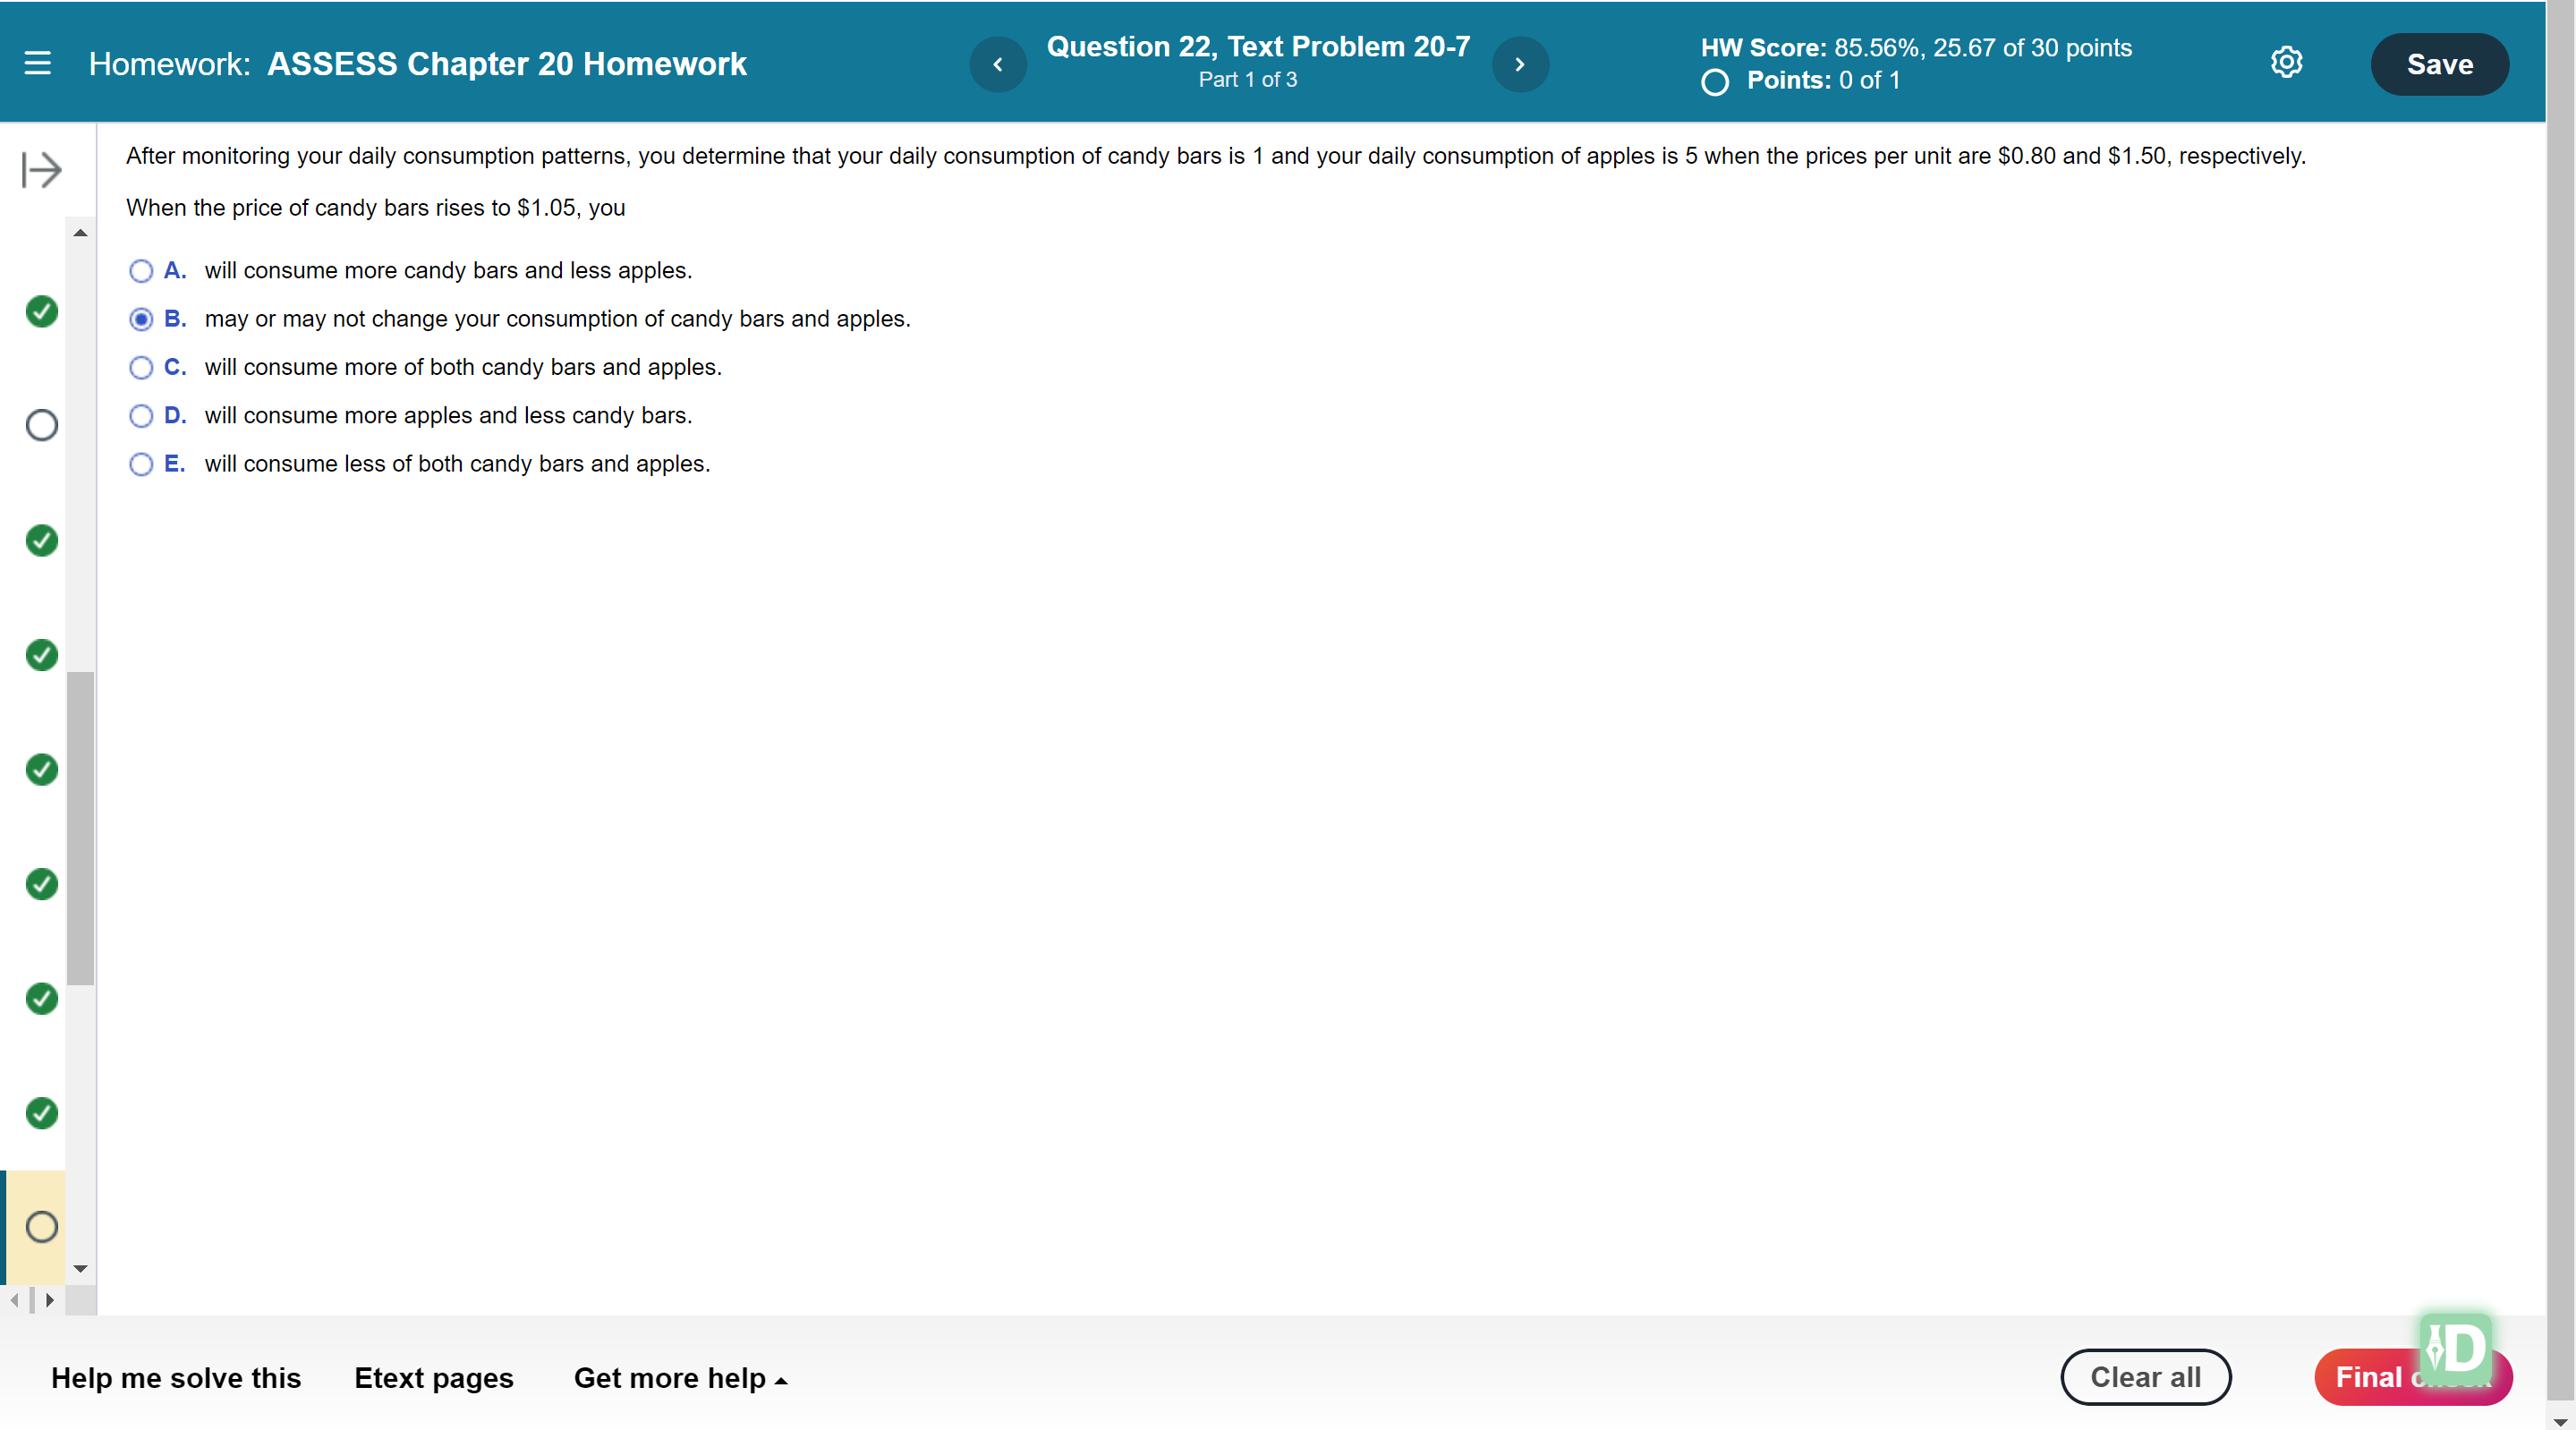Open Etext pages
The height and width of the screenshot is (1430, 2576).
[x=433, y=1378]
